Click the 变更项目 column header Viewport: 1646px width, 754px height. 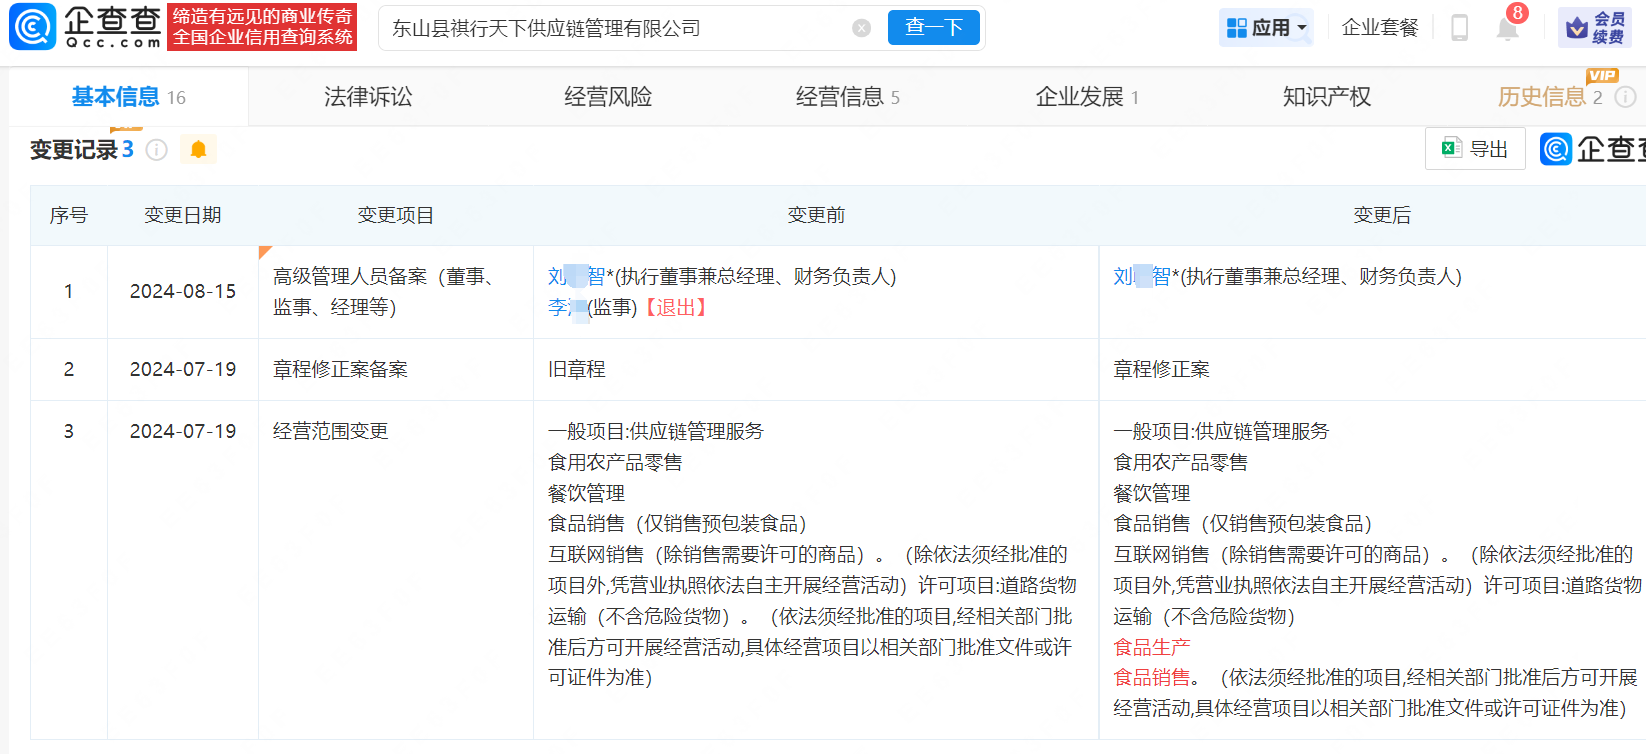tap(396, 215)
